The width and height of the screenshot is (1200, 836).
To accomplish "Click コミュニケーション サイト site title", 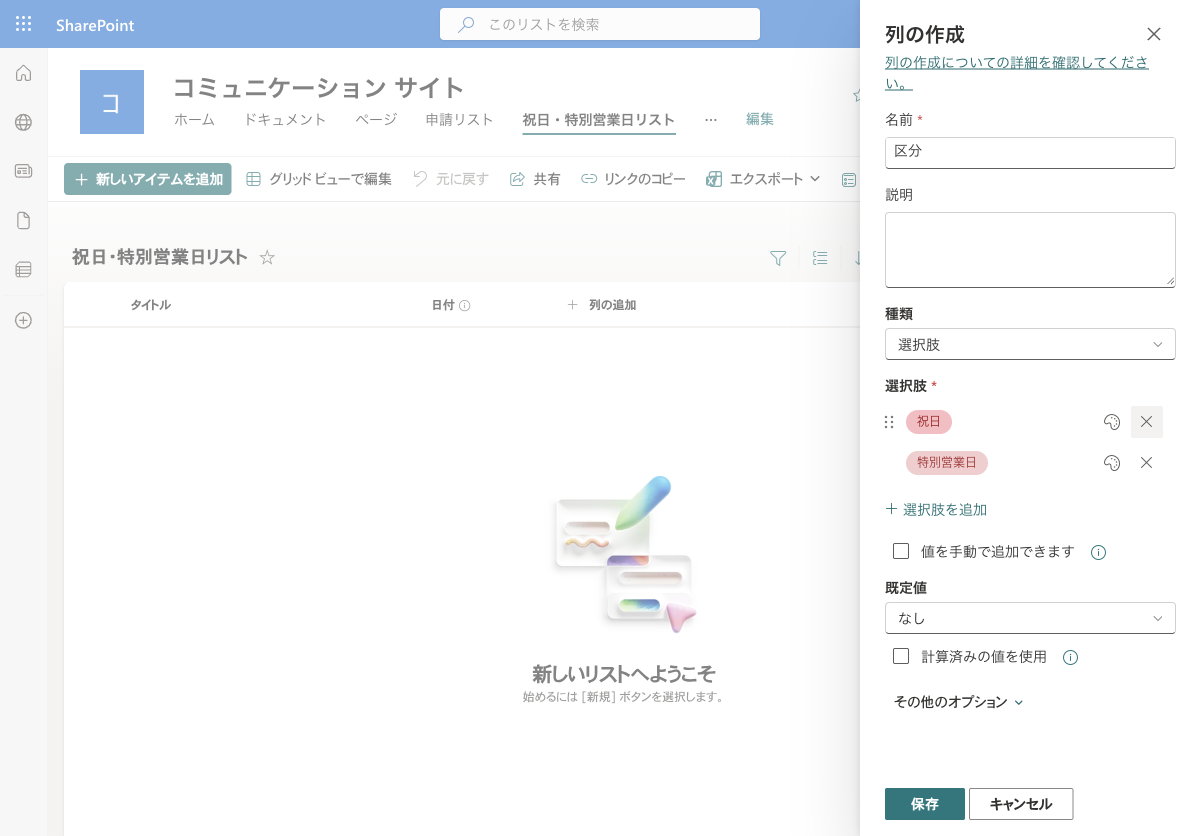I will click(x=319, y=88).
